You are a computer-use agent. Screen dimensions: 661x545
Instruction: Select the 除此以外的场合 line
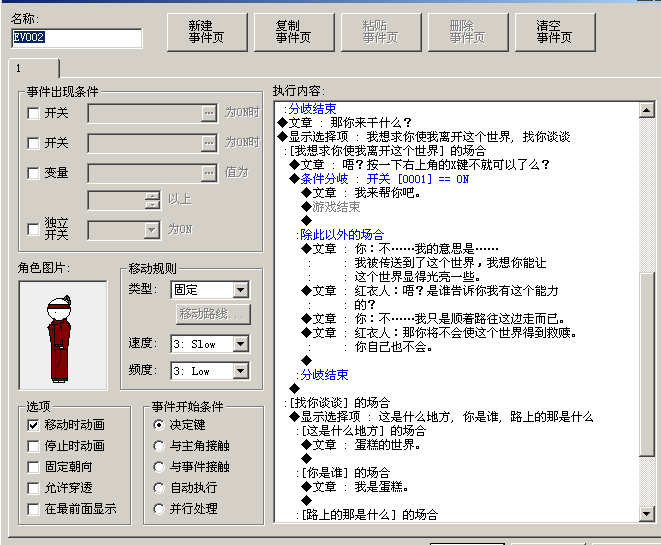click(x=340, y=235)
